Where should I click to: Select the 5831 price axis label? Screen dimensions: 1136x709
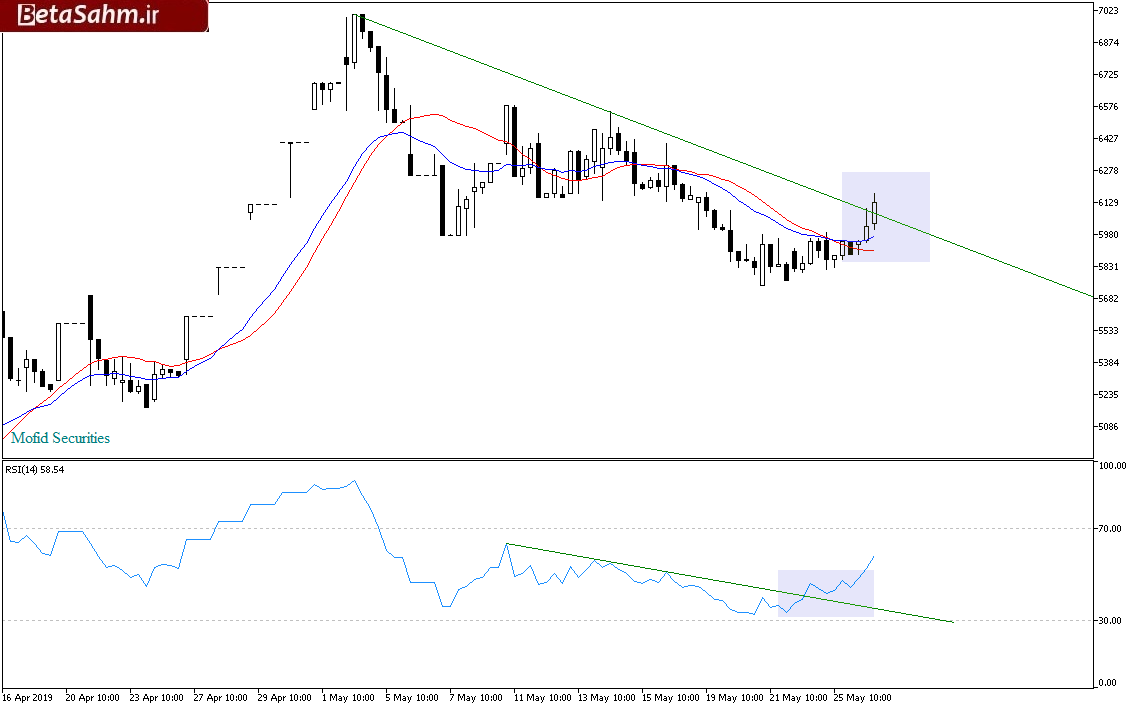tap(1108, 266)
